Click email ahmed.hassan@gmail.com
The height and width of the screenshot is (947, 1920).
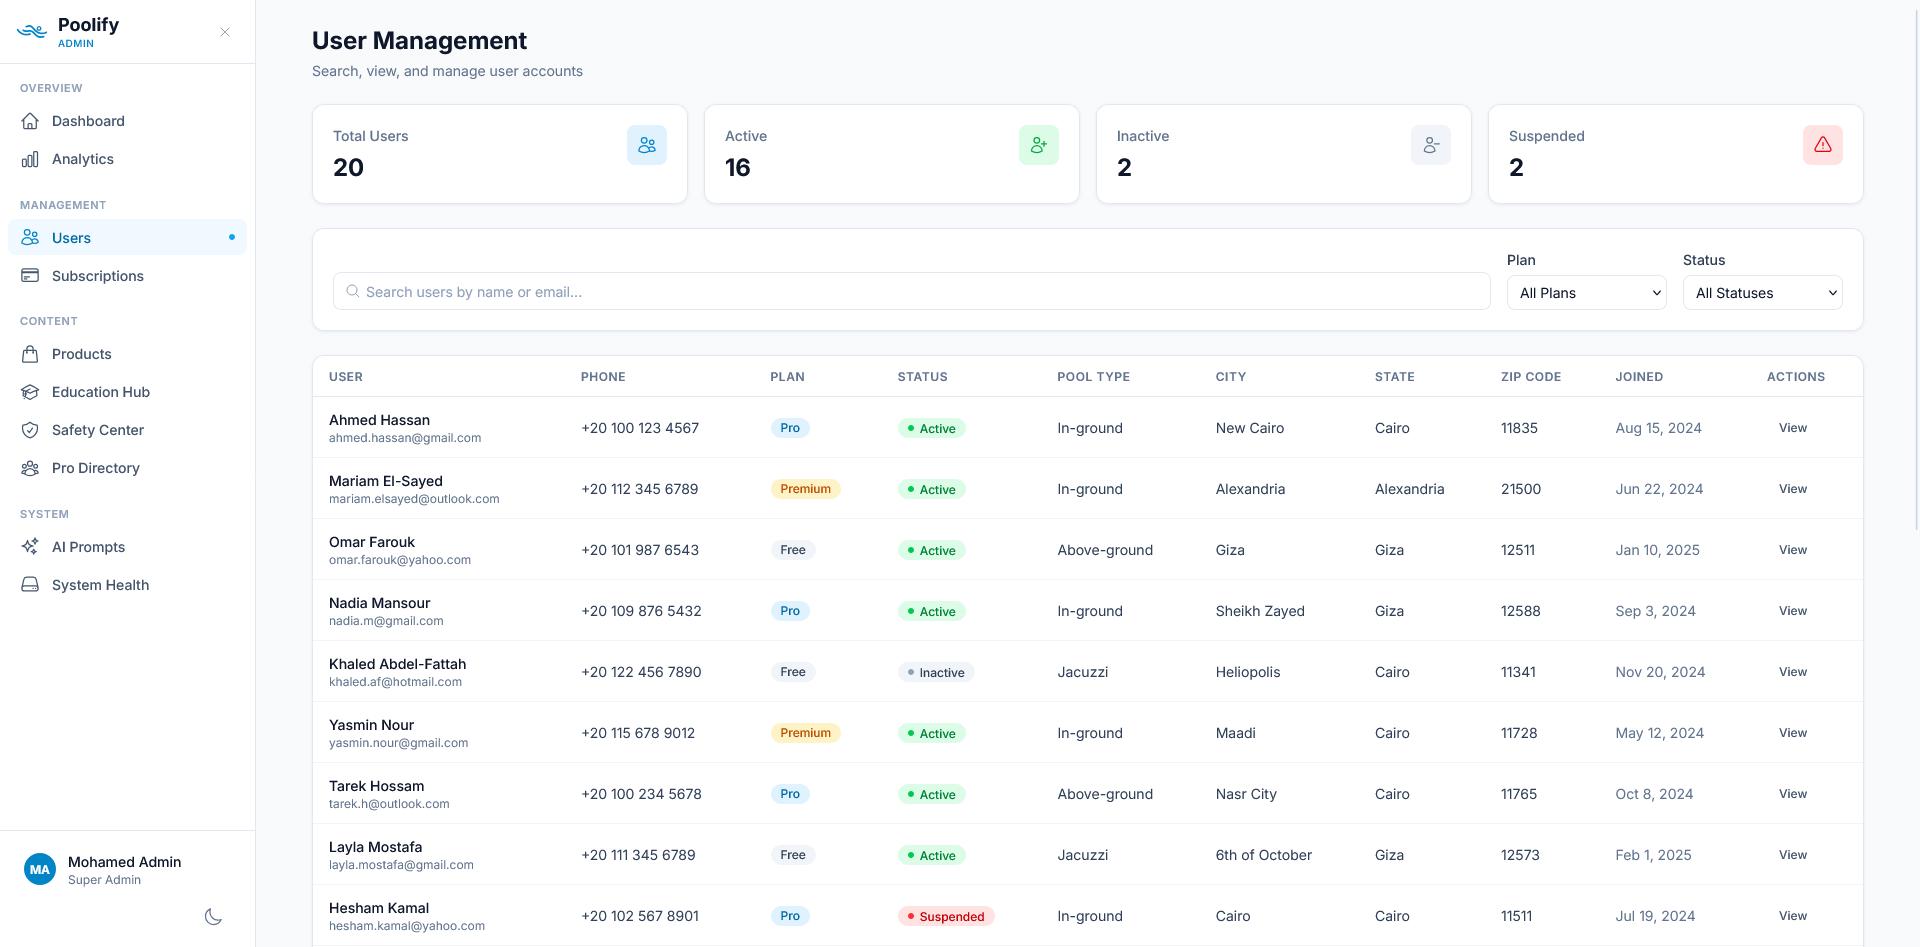tap(405, 438)
